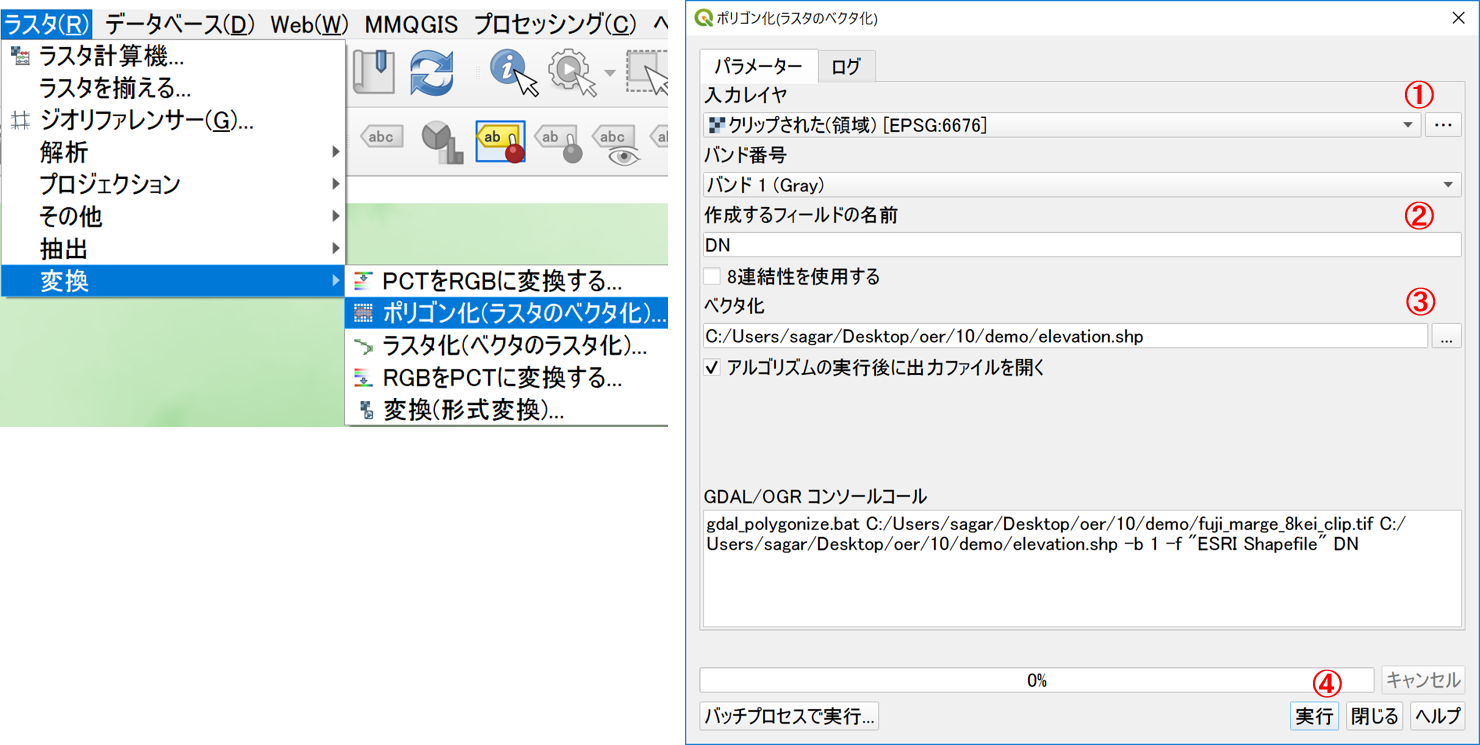Expand the 抽出 submenu
Screen dimensions: 1480x745
click(x=174, y=249)
